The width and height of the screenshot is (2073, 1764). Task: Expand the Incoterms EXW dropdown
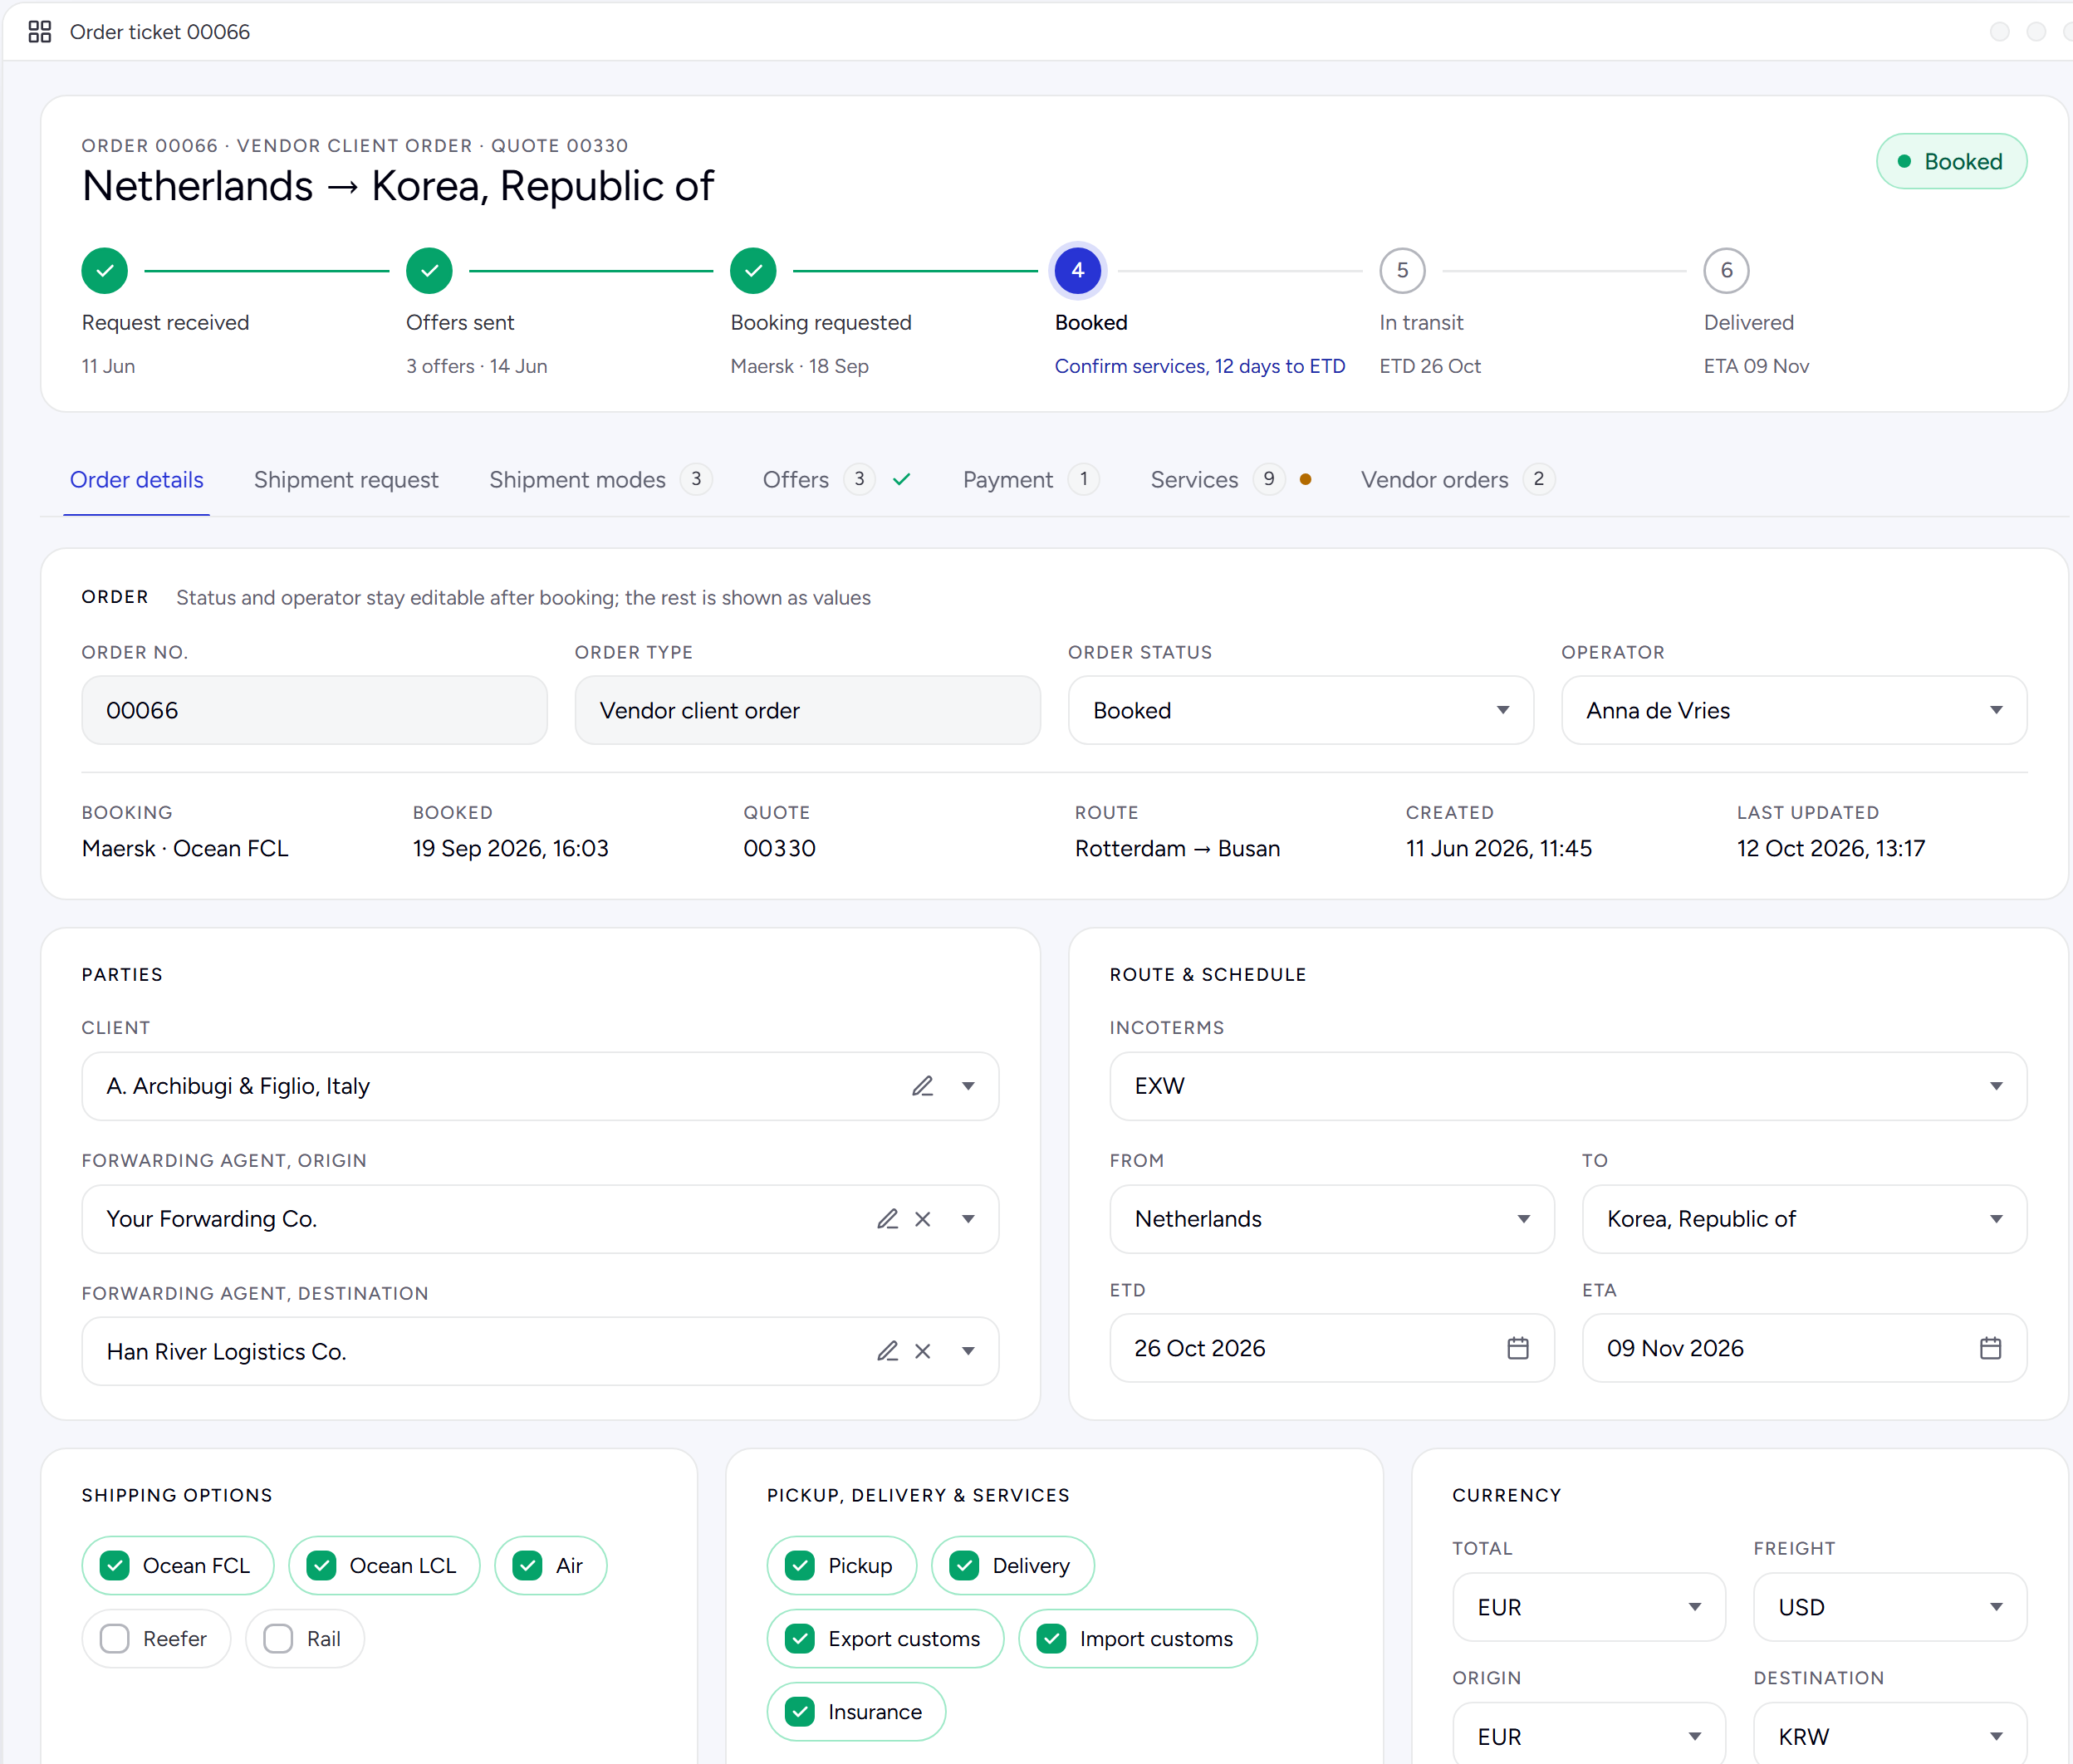1568,1086
